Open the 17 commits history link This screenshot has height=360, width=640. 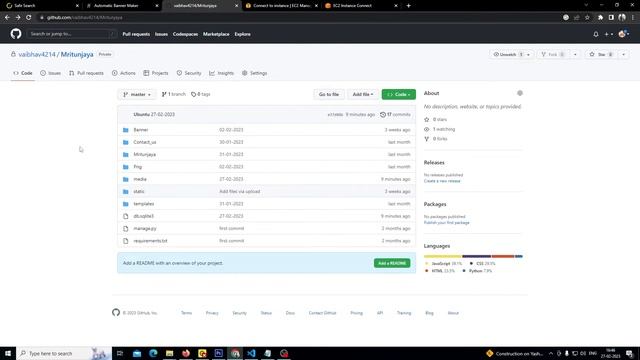coord(395,115)
